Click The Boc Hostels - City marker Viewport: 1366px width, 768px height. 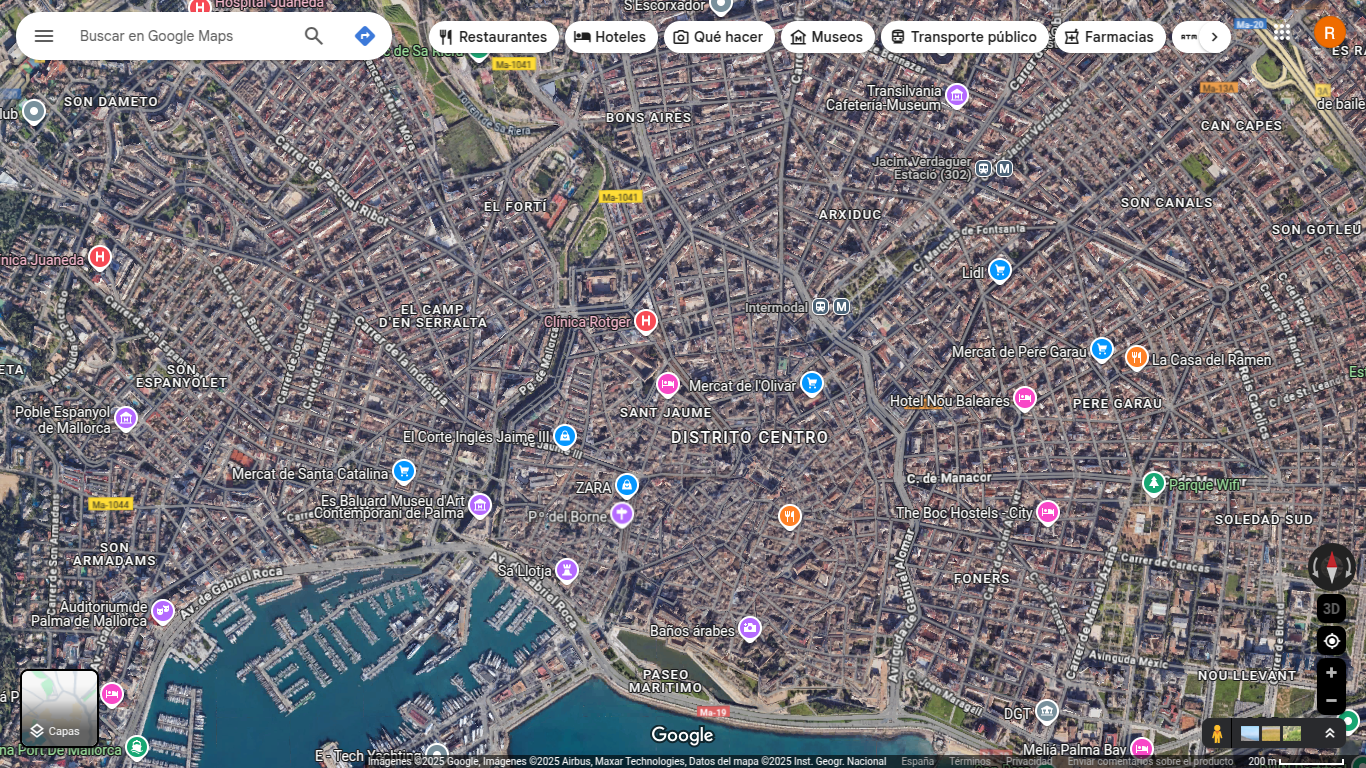pos(1048,512)
